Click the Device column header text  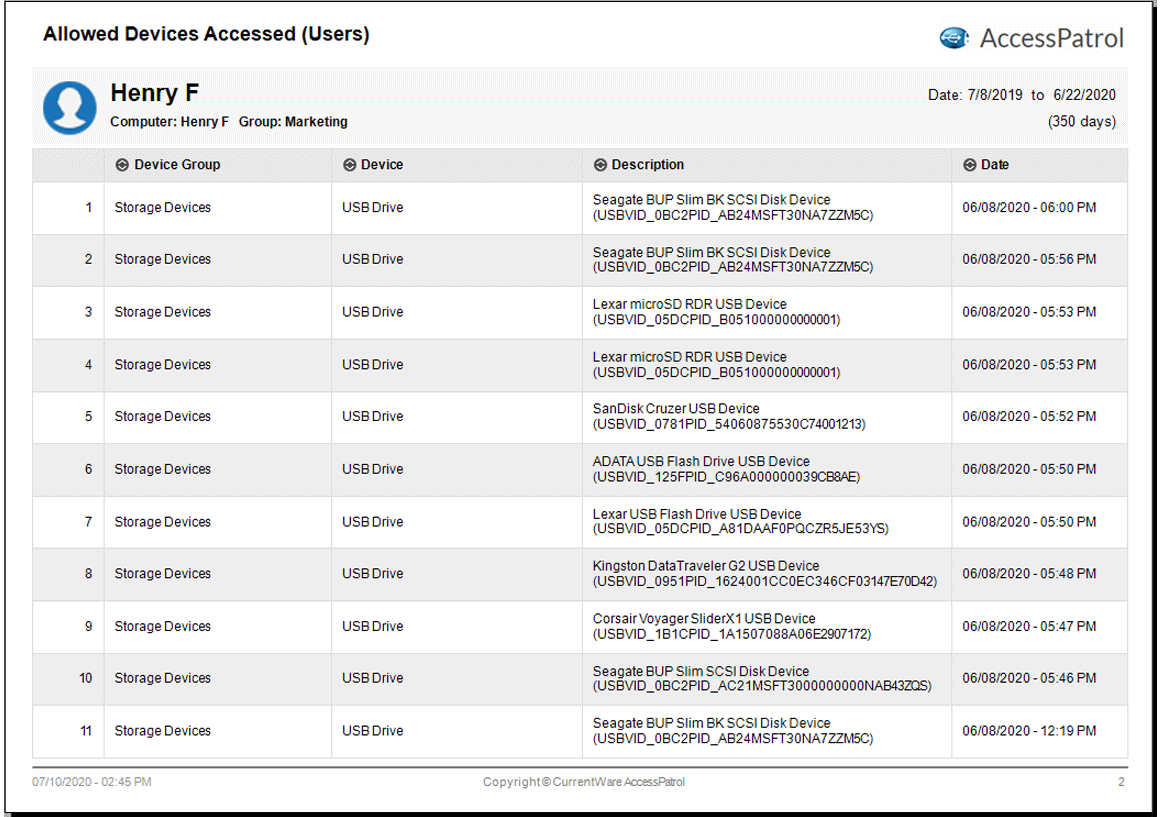click(x=382, y=164)
